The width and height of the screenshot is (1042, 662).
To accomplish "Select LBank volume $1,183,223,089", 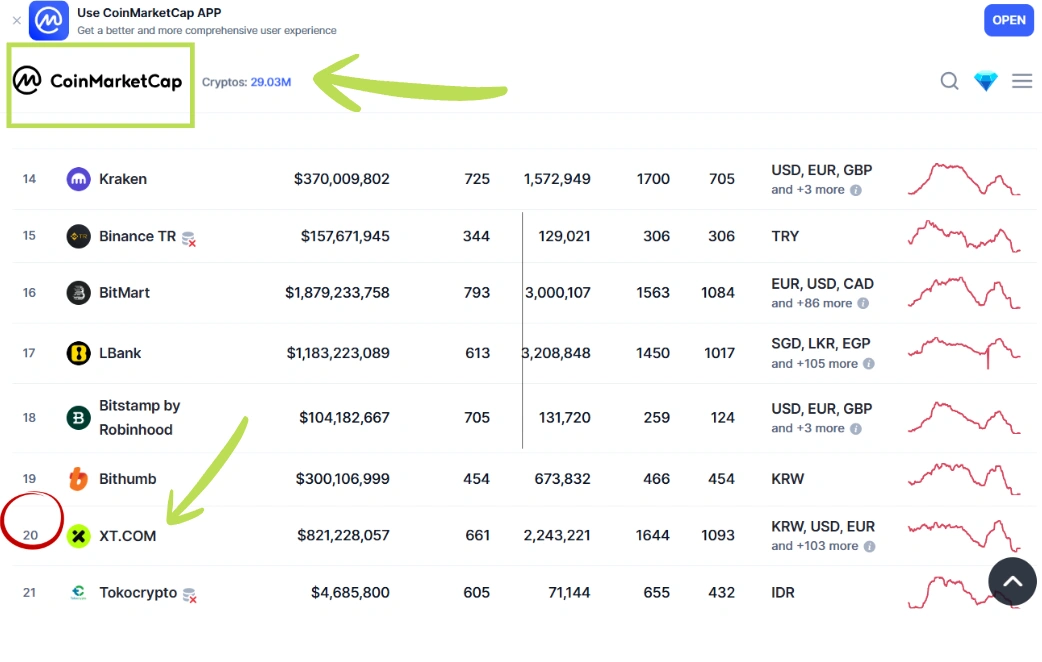I will pos(338,353).
